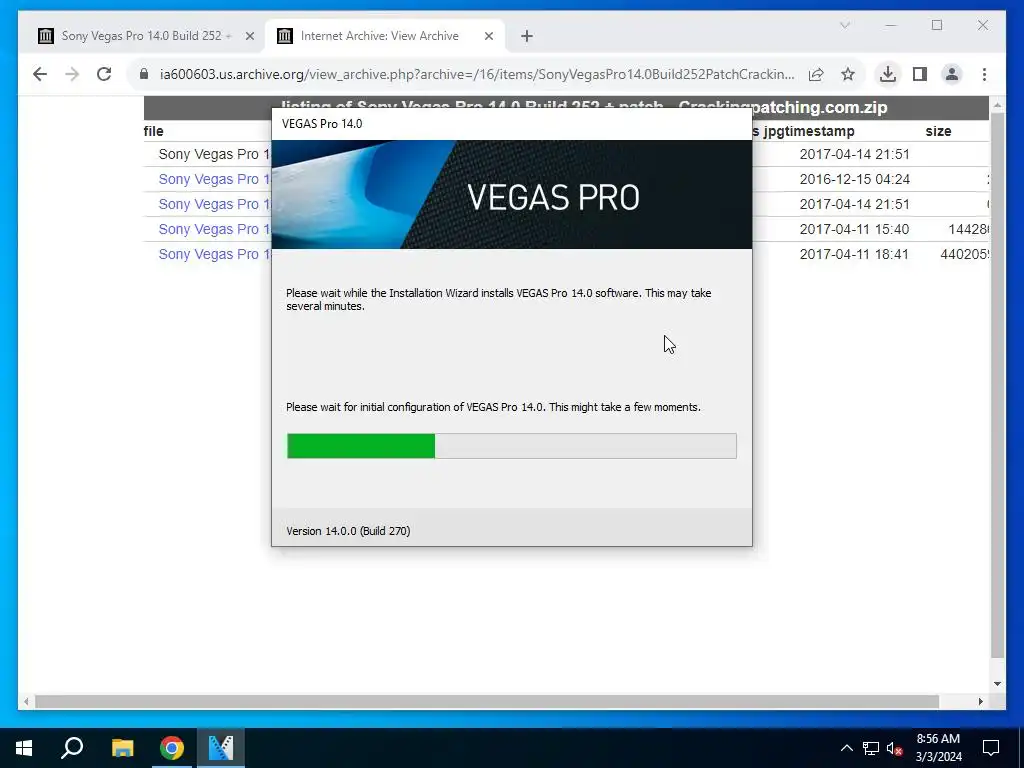This screenshot has height=768, width=1024.
Task: Go back in Chrome browser
Action: [40, 74]
